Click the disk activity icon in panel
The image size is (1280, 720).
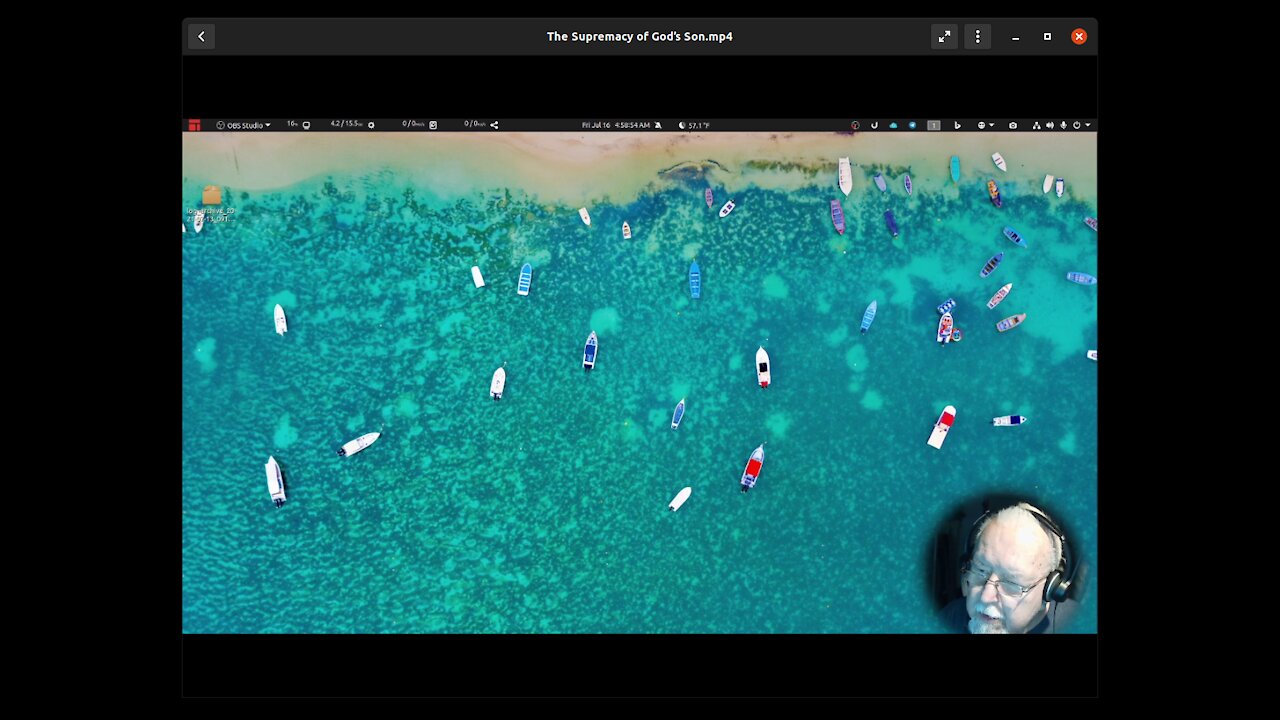(433, 125)
